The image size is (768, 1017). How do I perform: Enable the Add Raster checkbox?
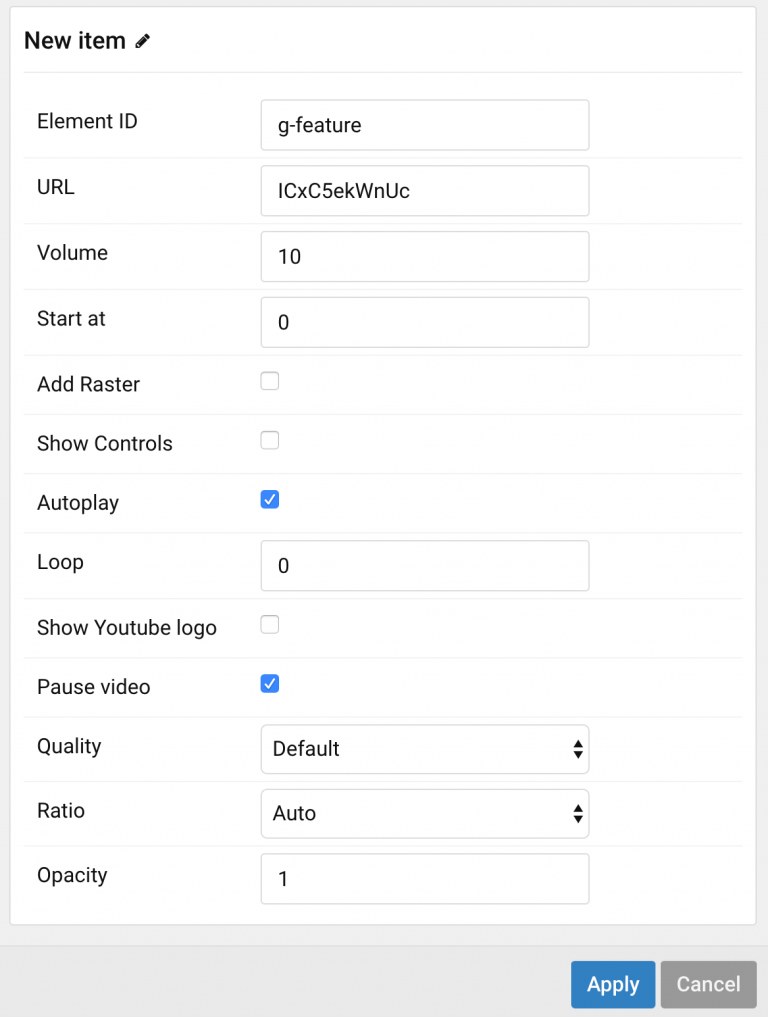coord(269,380)
